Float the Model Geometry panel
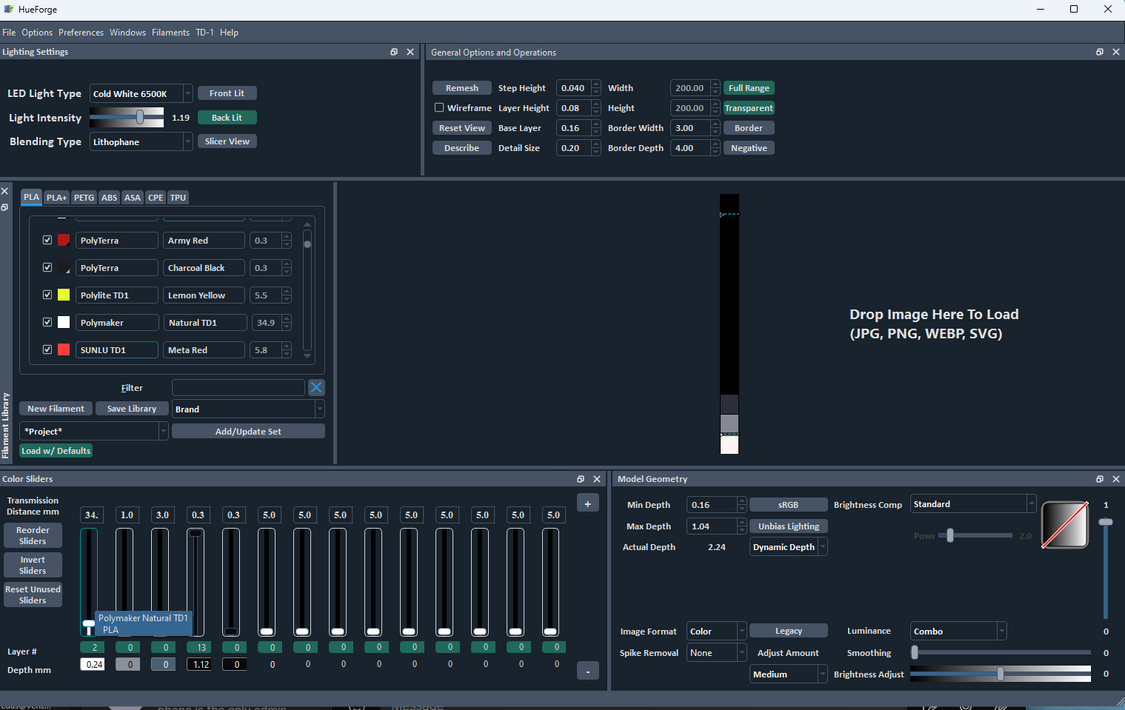Image resolution: width=1125 pixels, height=710 pixels. 1100,479
